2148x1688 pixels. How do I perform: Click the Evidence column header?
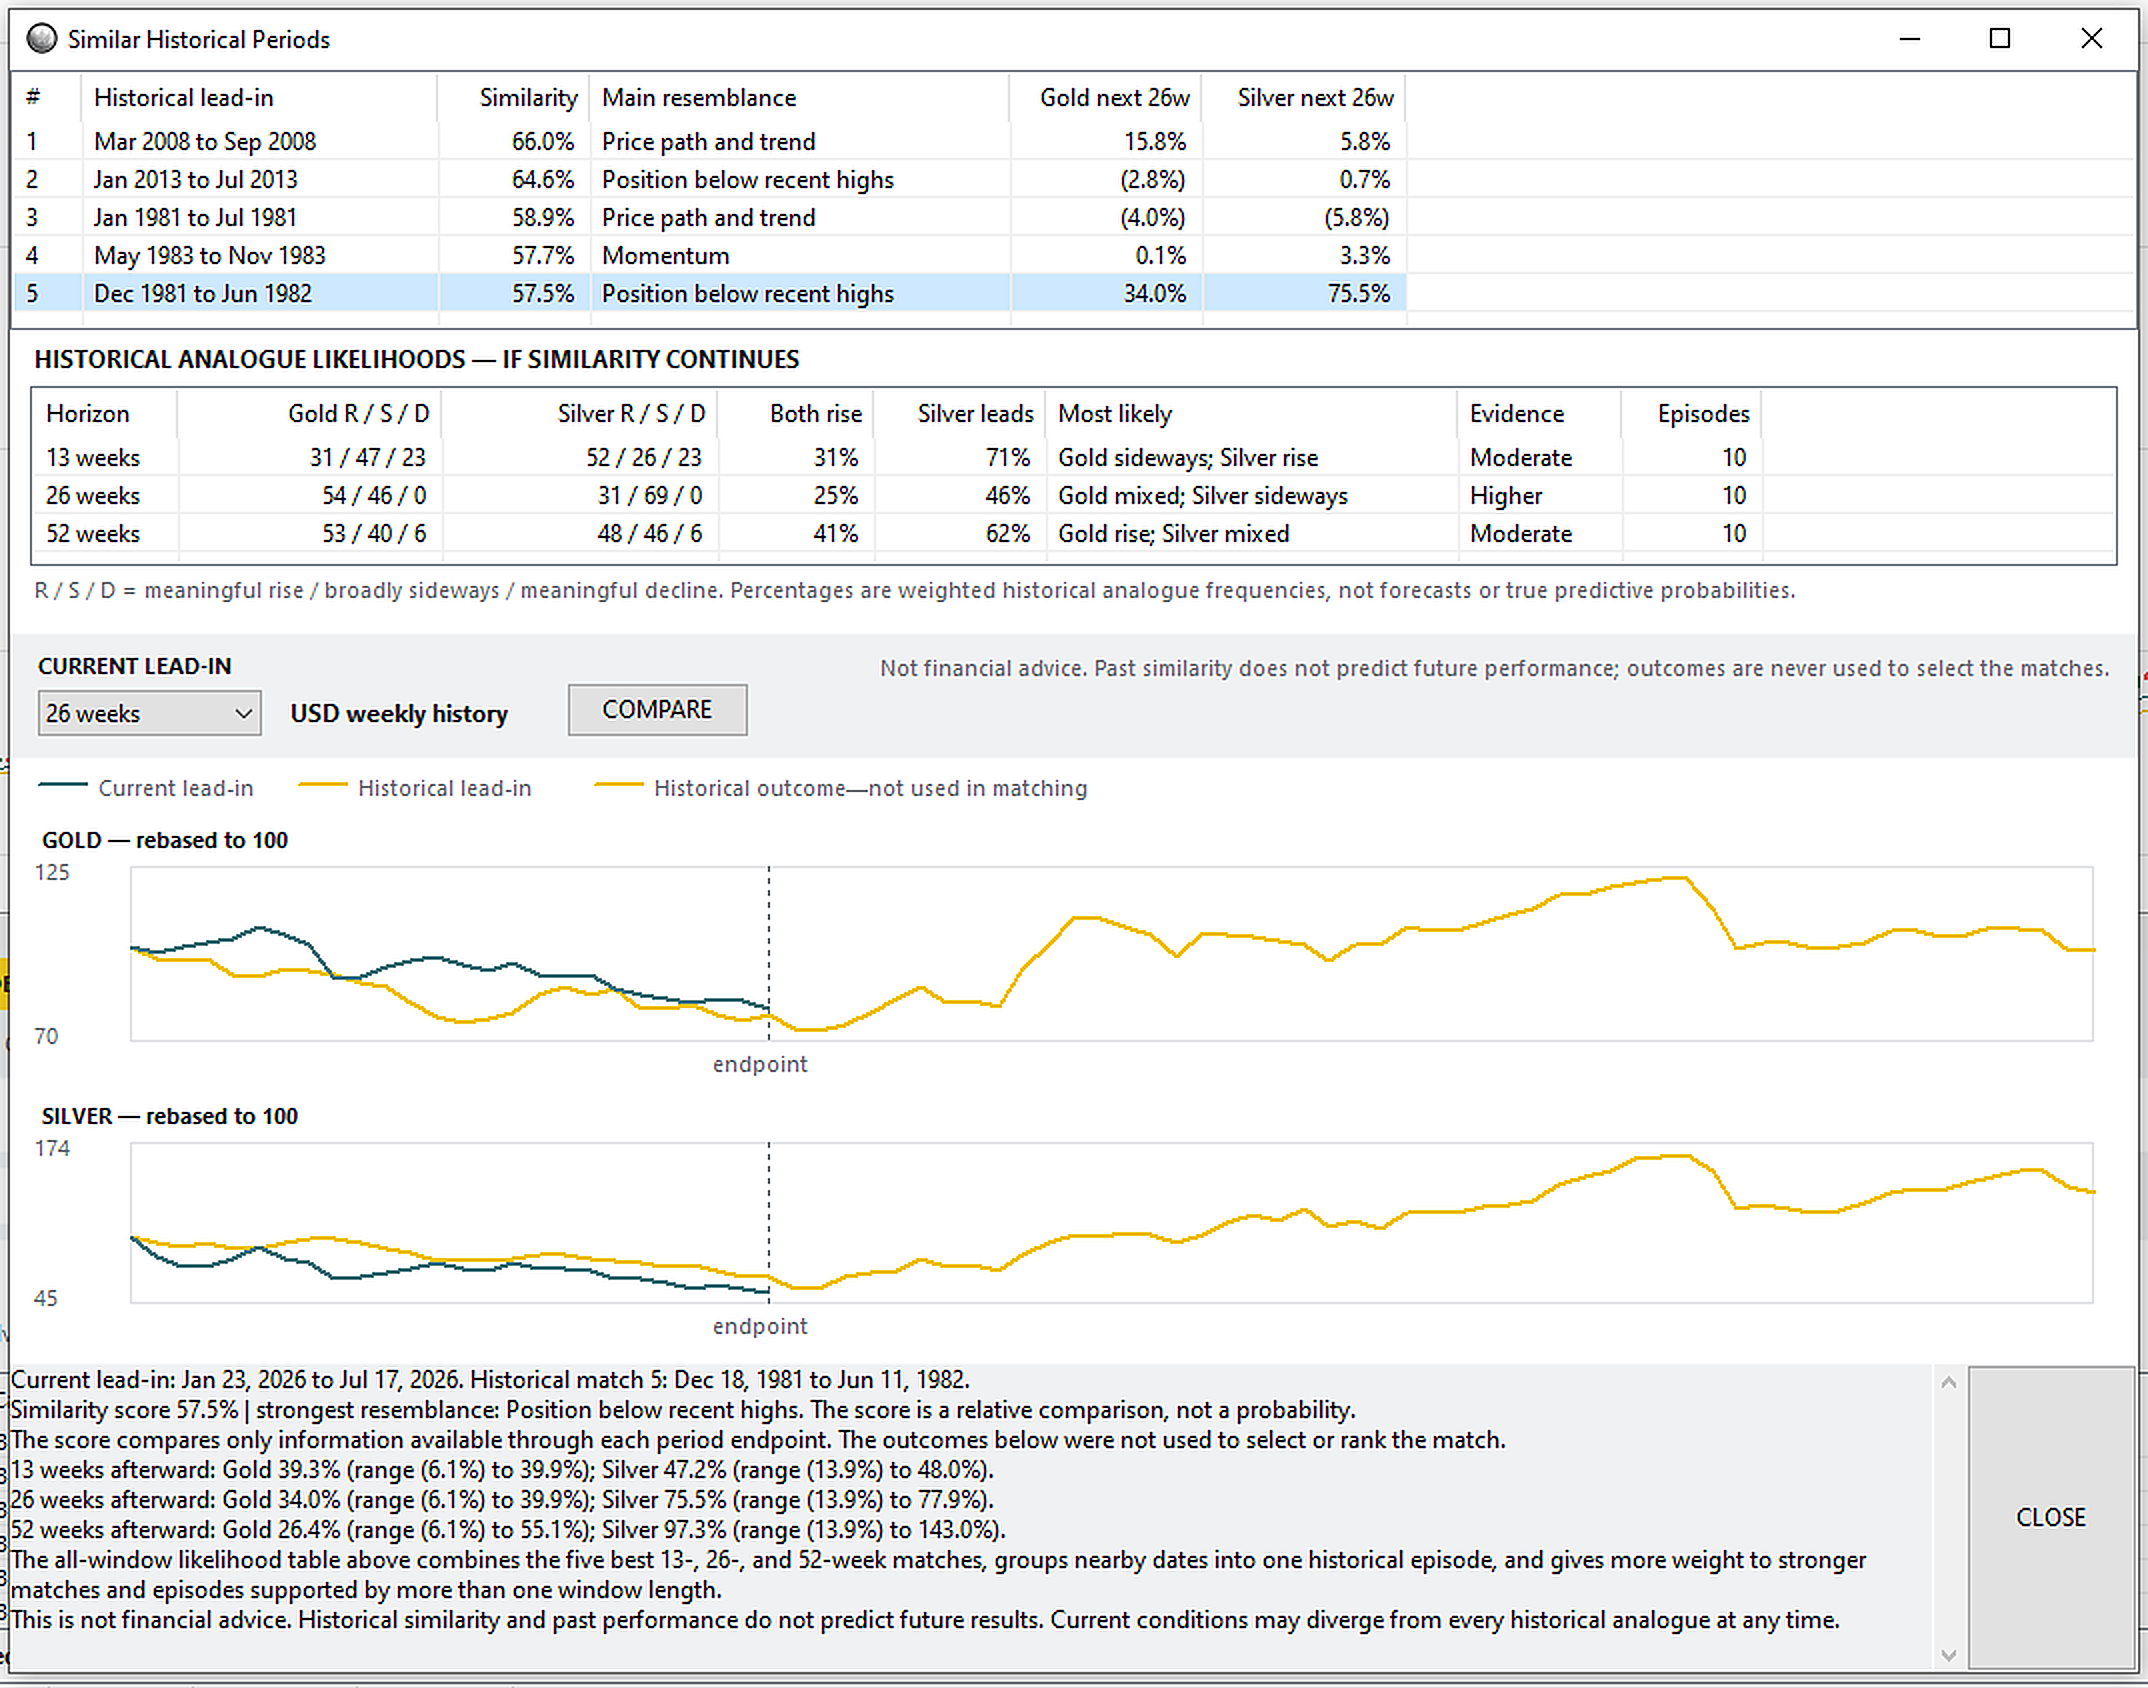coord(1539,414)
